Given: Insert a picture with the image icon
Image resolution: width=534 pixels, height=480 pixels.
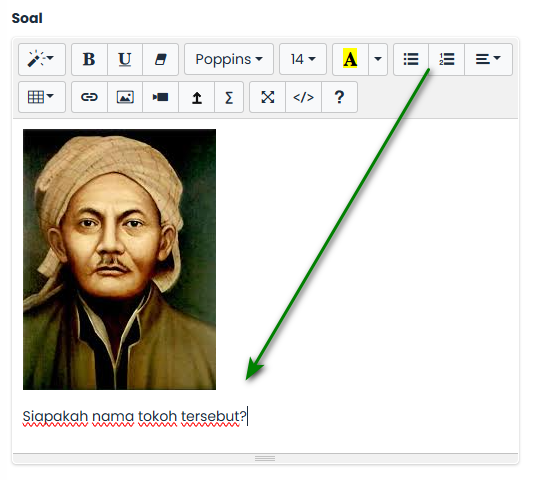Looking at the screenshot, I should (125, 97).
